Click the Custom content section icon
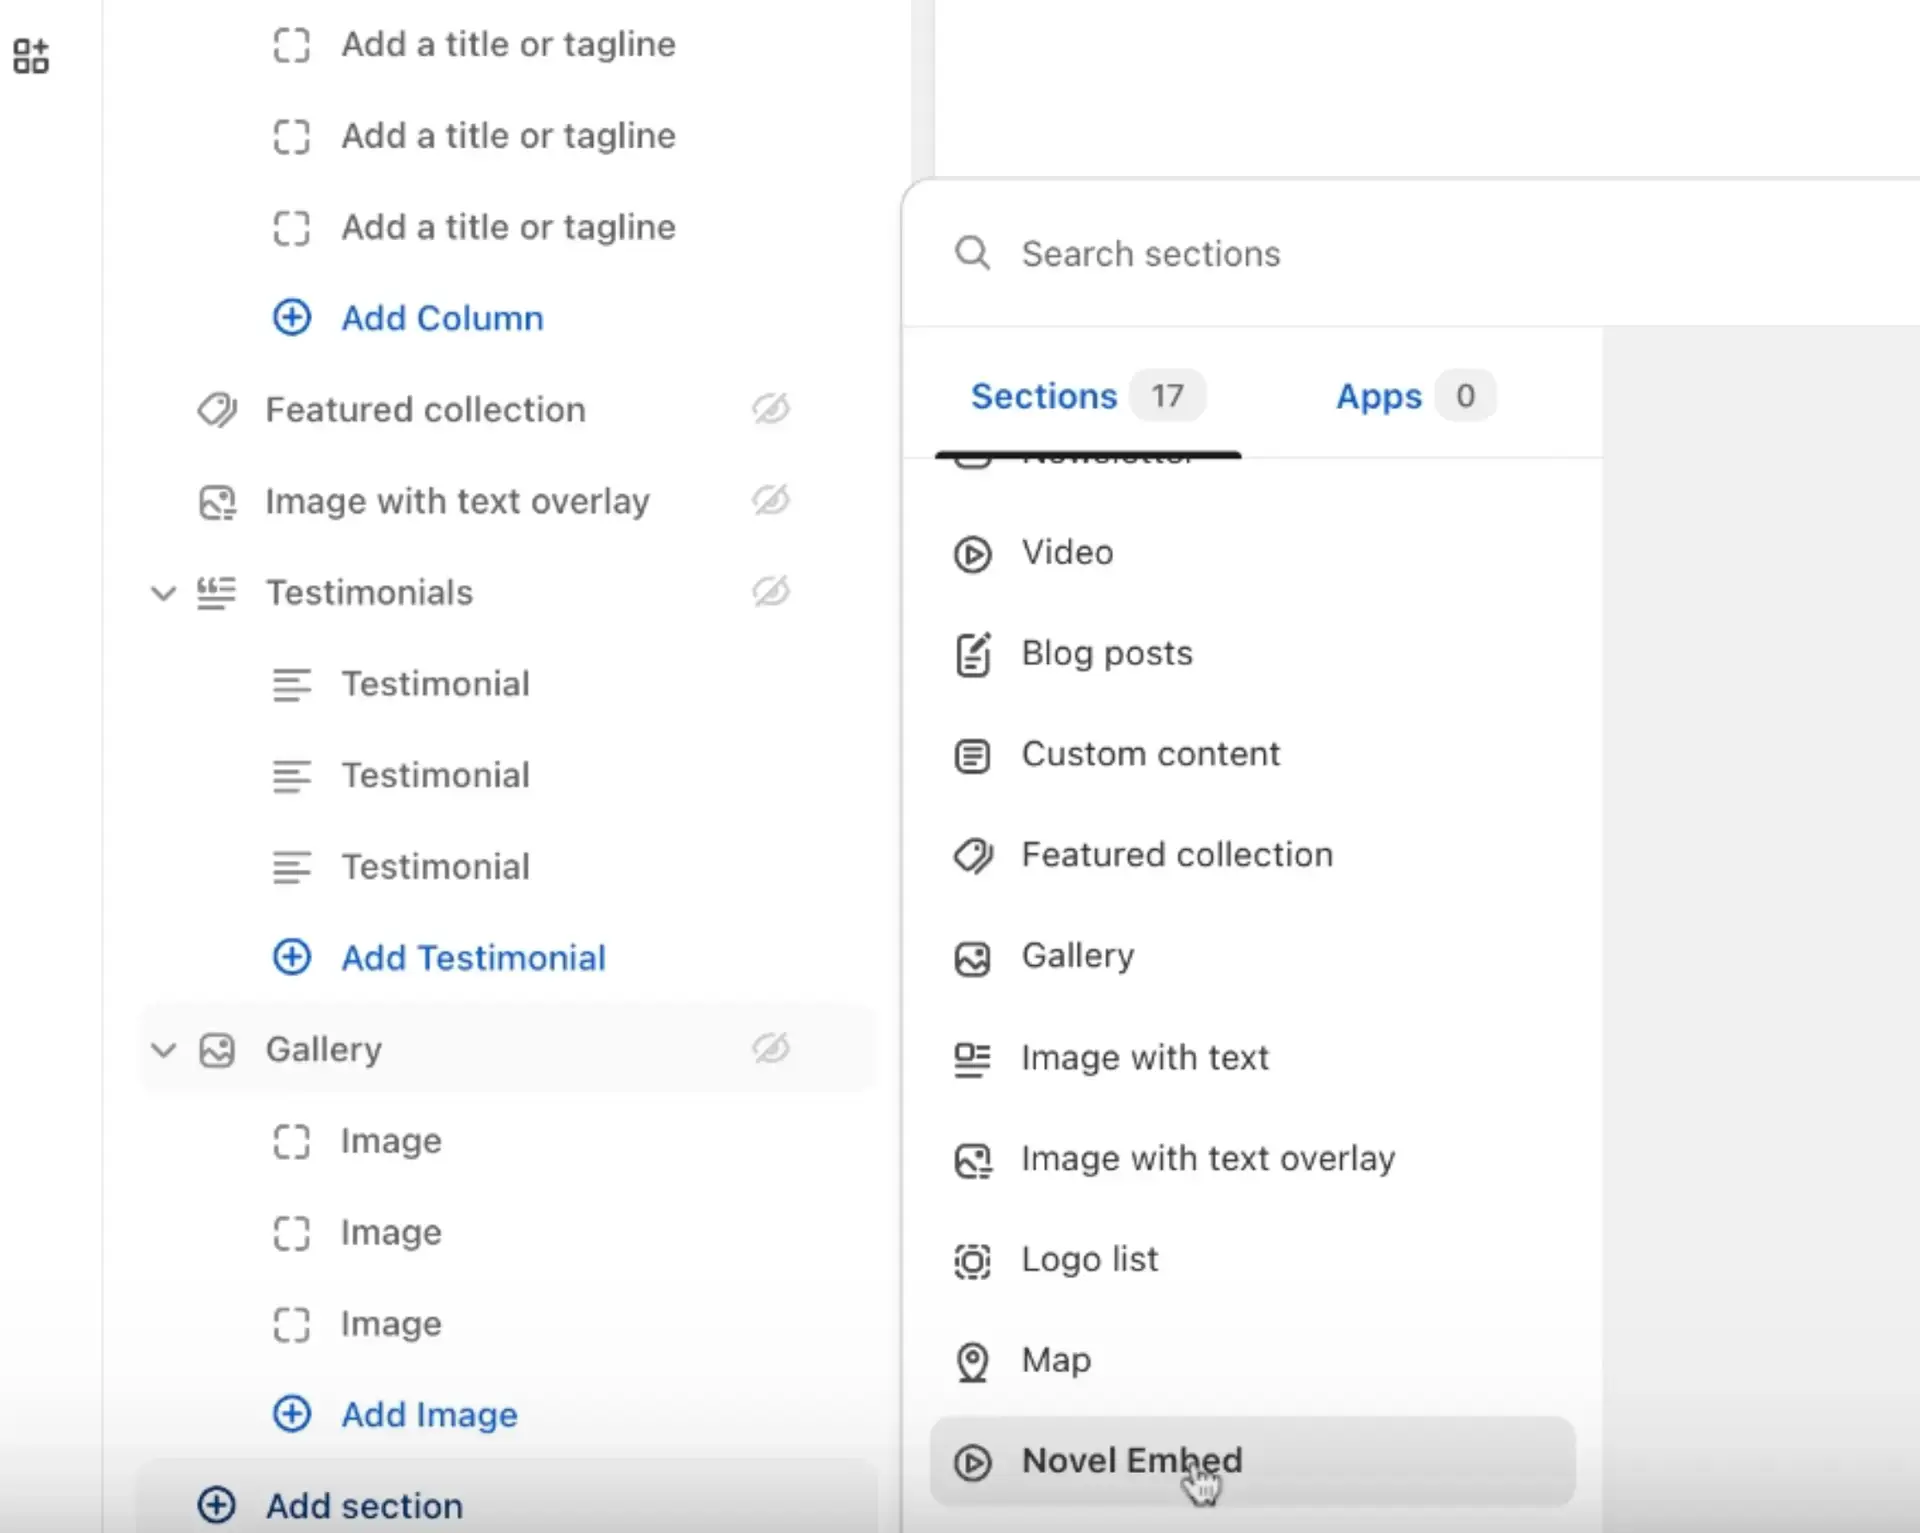The image size is (1920, 1533). tap(973, 754)
